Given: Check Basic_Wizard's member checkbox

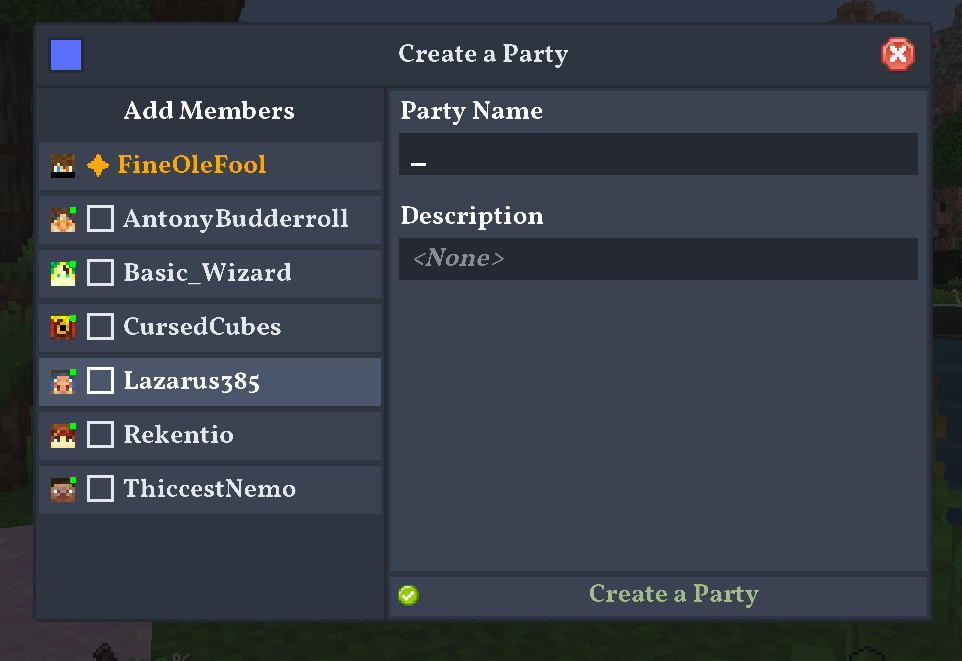Looking at the screenshot, I should point(100,273).
